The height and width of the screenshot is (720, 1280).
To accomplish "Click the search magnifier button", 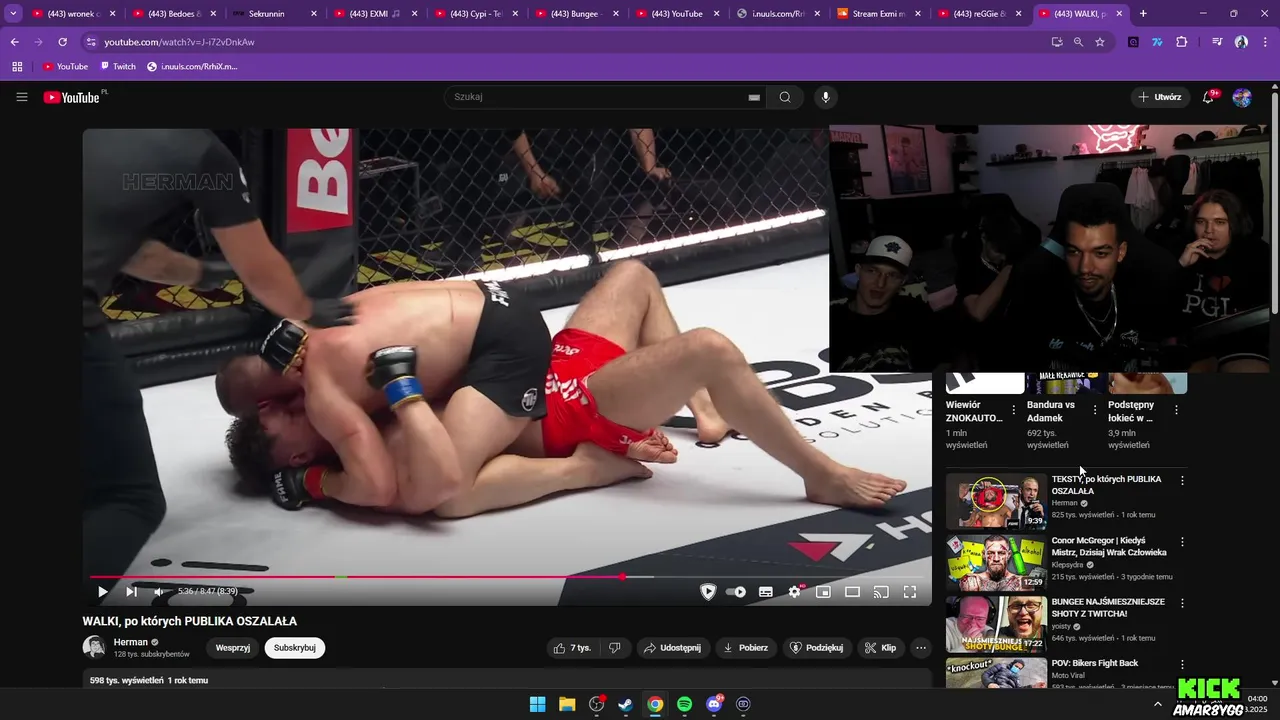I will tap(785, 97).
